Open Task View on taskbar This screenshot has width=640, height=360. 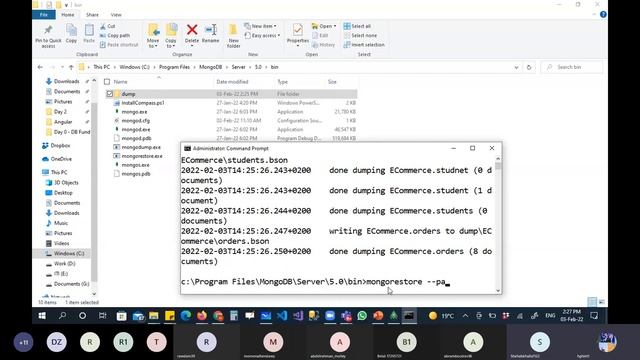(102, 316)
